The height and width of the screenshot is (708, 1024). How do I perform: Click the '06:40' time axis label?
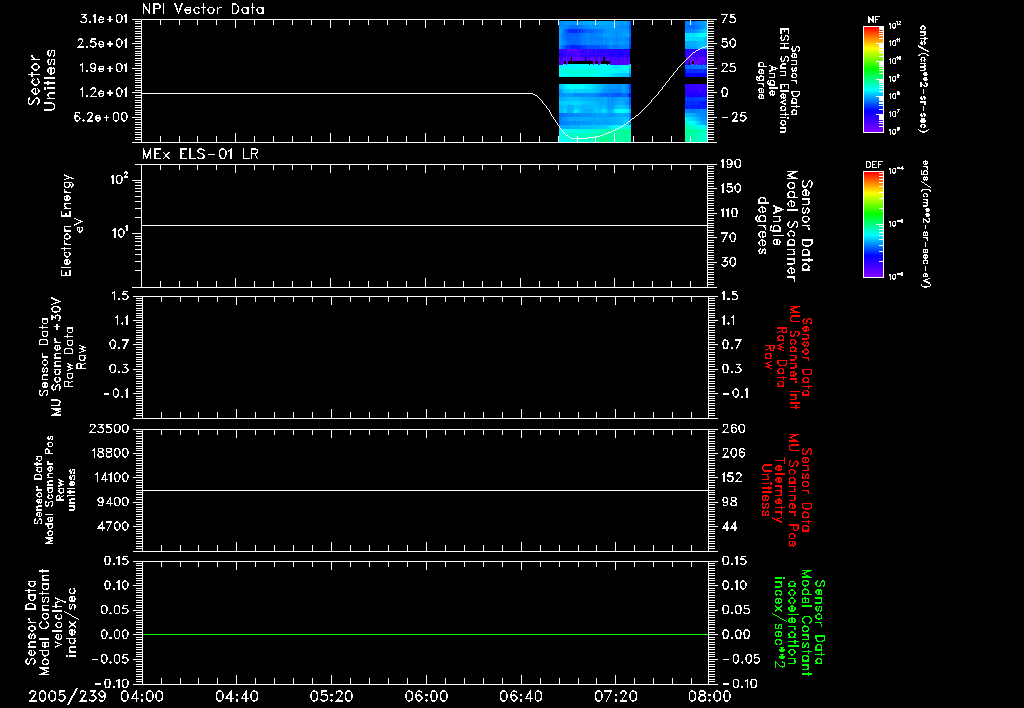(x=520, y=696)
